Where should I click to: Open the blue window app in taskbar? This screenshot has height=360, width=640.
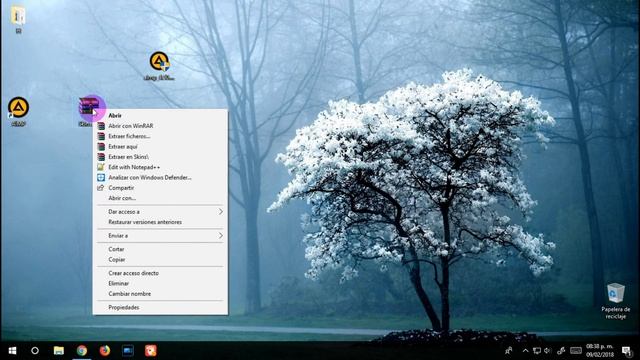point(128,351)
